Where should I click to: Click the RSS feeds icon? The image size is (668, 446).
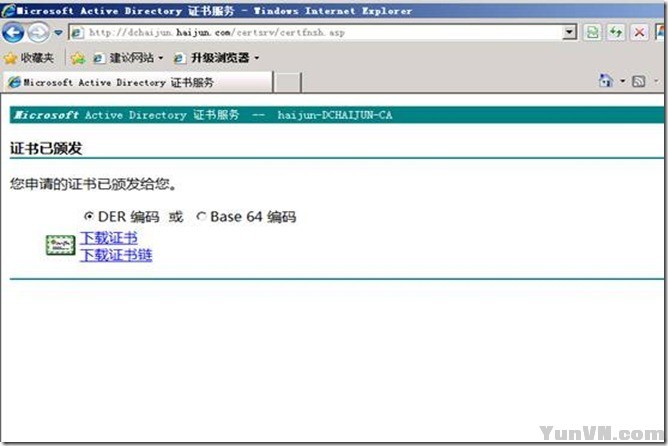click(x=638, y=81)
